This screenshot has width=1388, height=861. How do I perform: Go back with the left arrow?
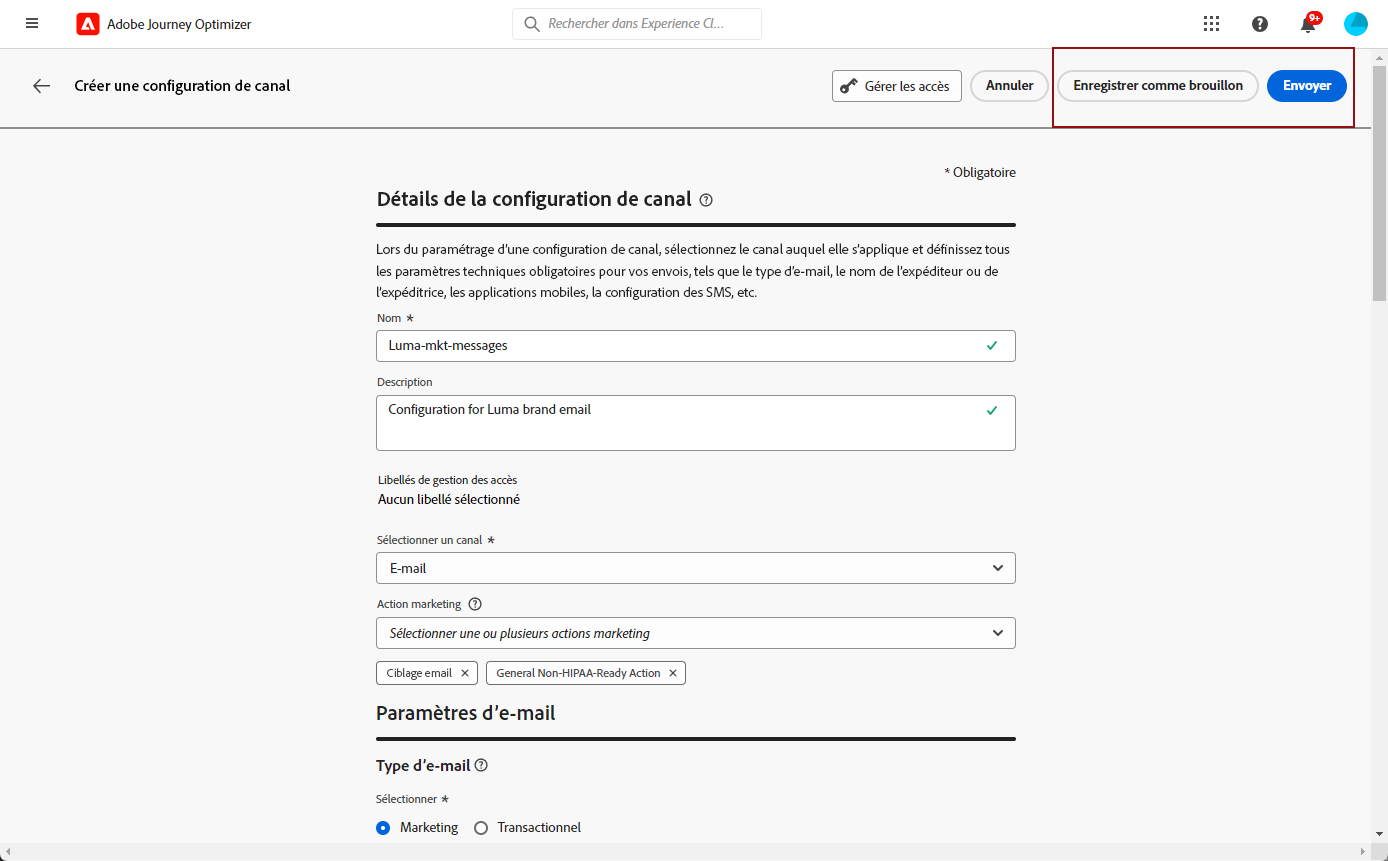coord(41,86)
